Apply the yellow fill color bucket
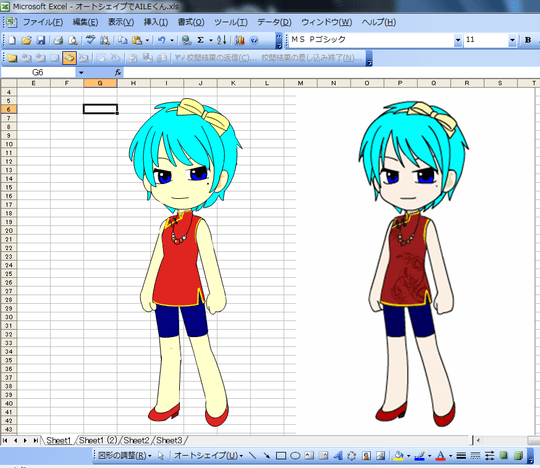540x468 pixels. coord(399,456)
